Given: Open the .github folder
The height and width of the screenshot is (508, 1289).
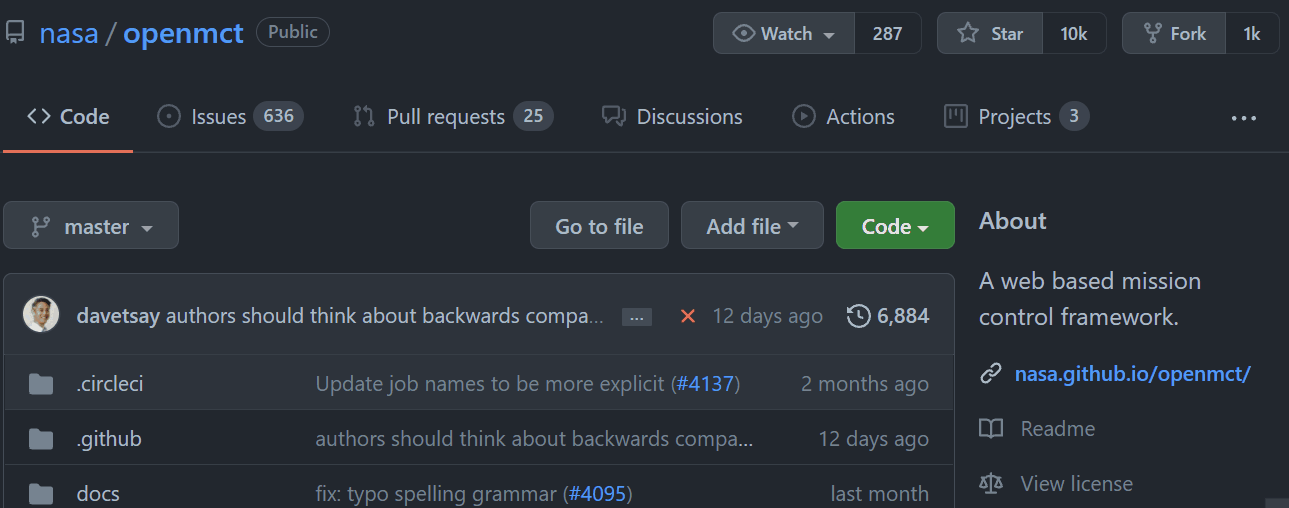Looking at the screenshot, I should pyautogui.click(x=109, y=438).
